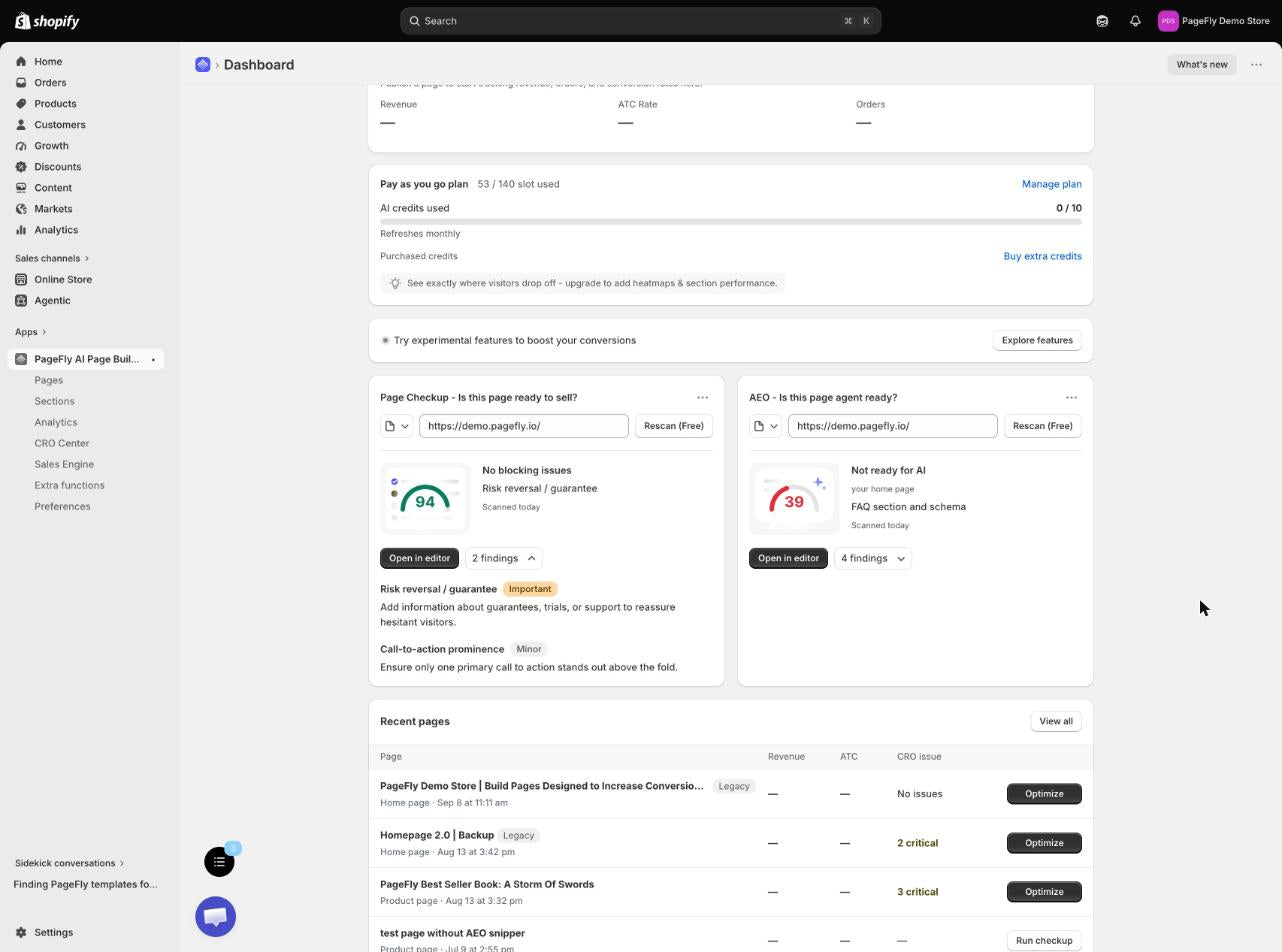Screen dimensions: 1282x952
Task: Open page type dropdown in Page Checkup
Action: pyautogui.click(x=397, y=426)
